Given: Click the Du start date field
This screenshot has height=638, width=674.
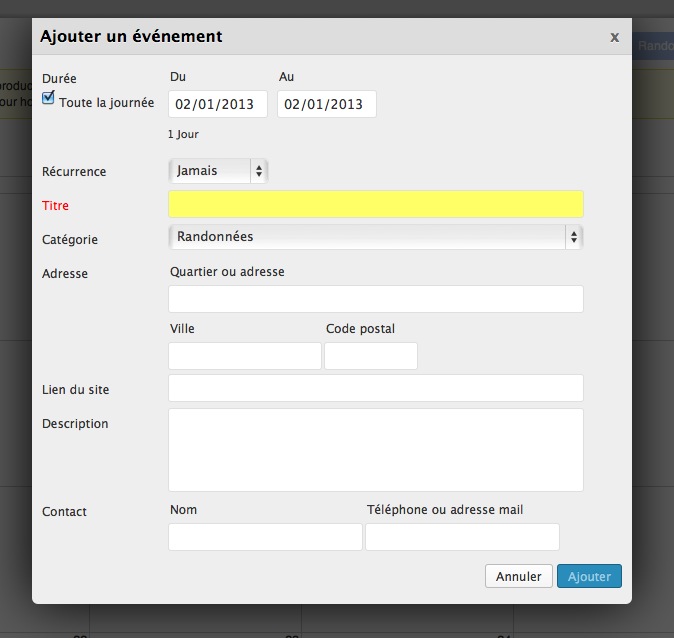Looking at the screenshot, I should (x=218, y=104).
